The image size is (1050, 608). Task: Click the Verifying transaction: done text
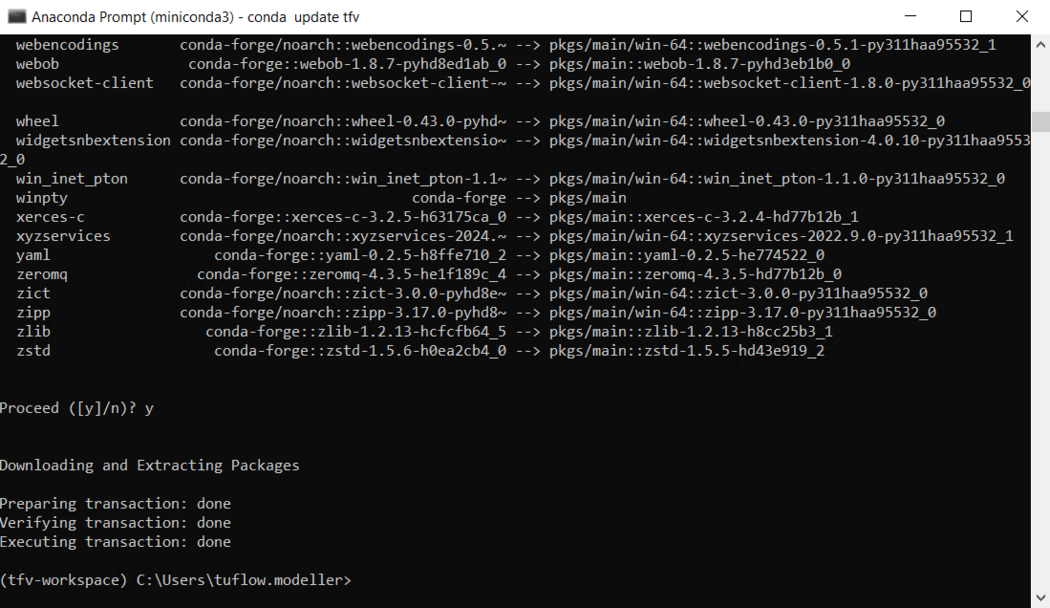click(x=115, y=522)
